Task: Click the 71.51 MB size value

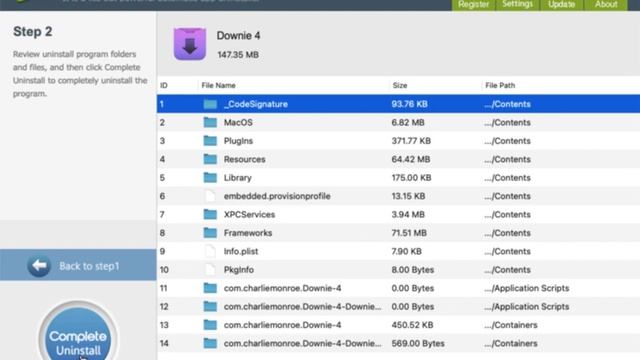Action: coord(409,233)
